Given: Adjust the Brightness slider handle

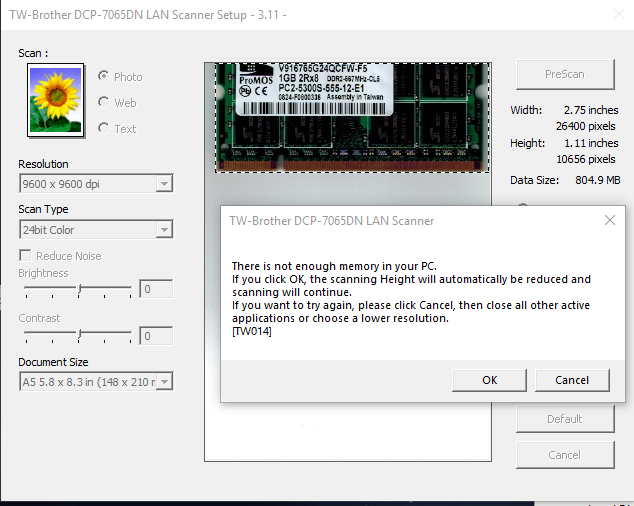Looking at the screenshot, I should coord(80,289).
